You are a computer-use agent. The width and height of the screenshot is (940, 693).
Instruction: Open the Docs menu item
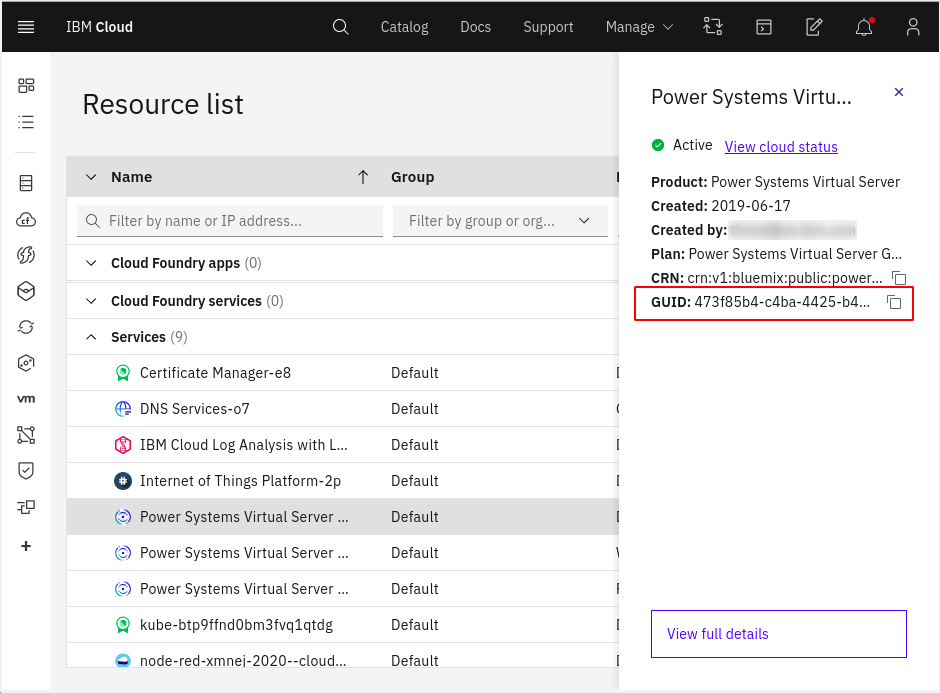475,27
